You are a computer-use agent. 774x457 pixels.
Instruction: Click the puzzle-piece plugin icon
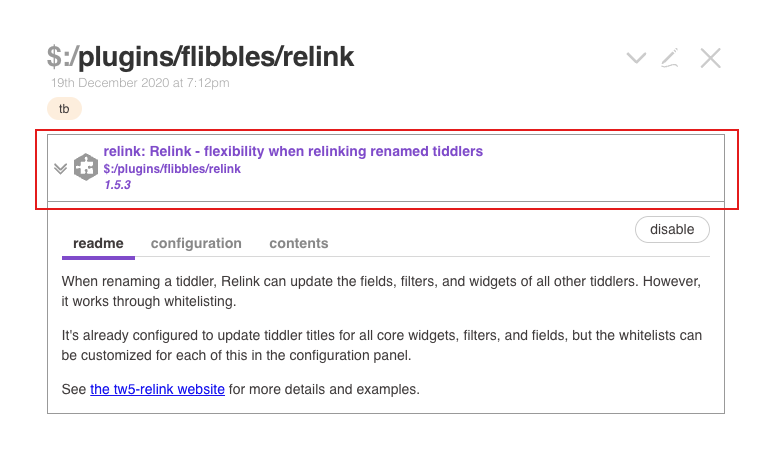point(86,167)
